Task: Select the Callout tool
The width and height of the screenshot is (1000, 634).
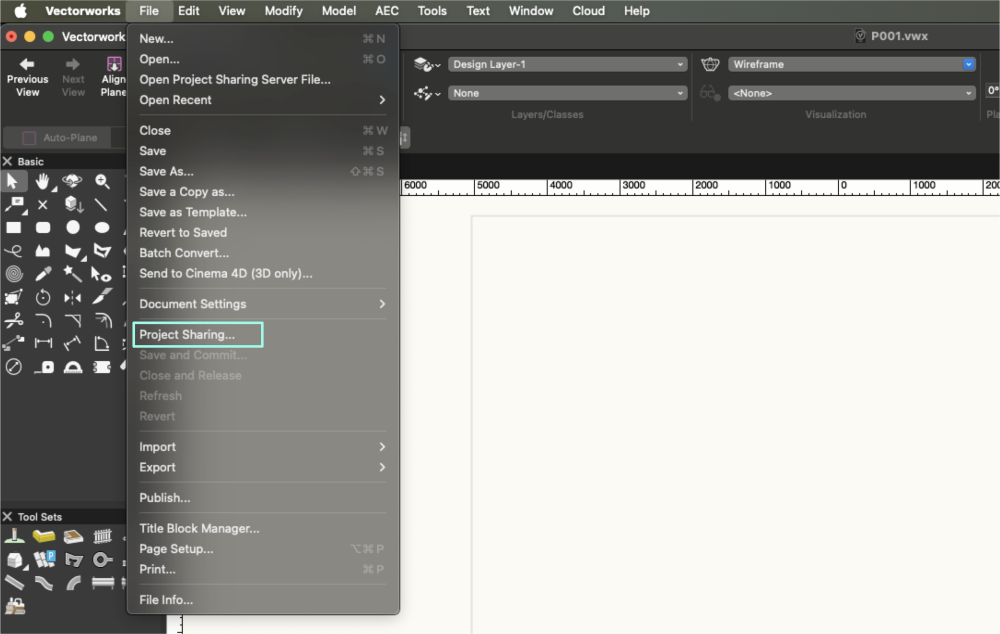Action: coord(14,205)
